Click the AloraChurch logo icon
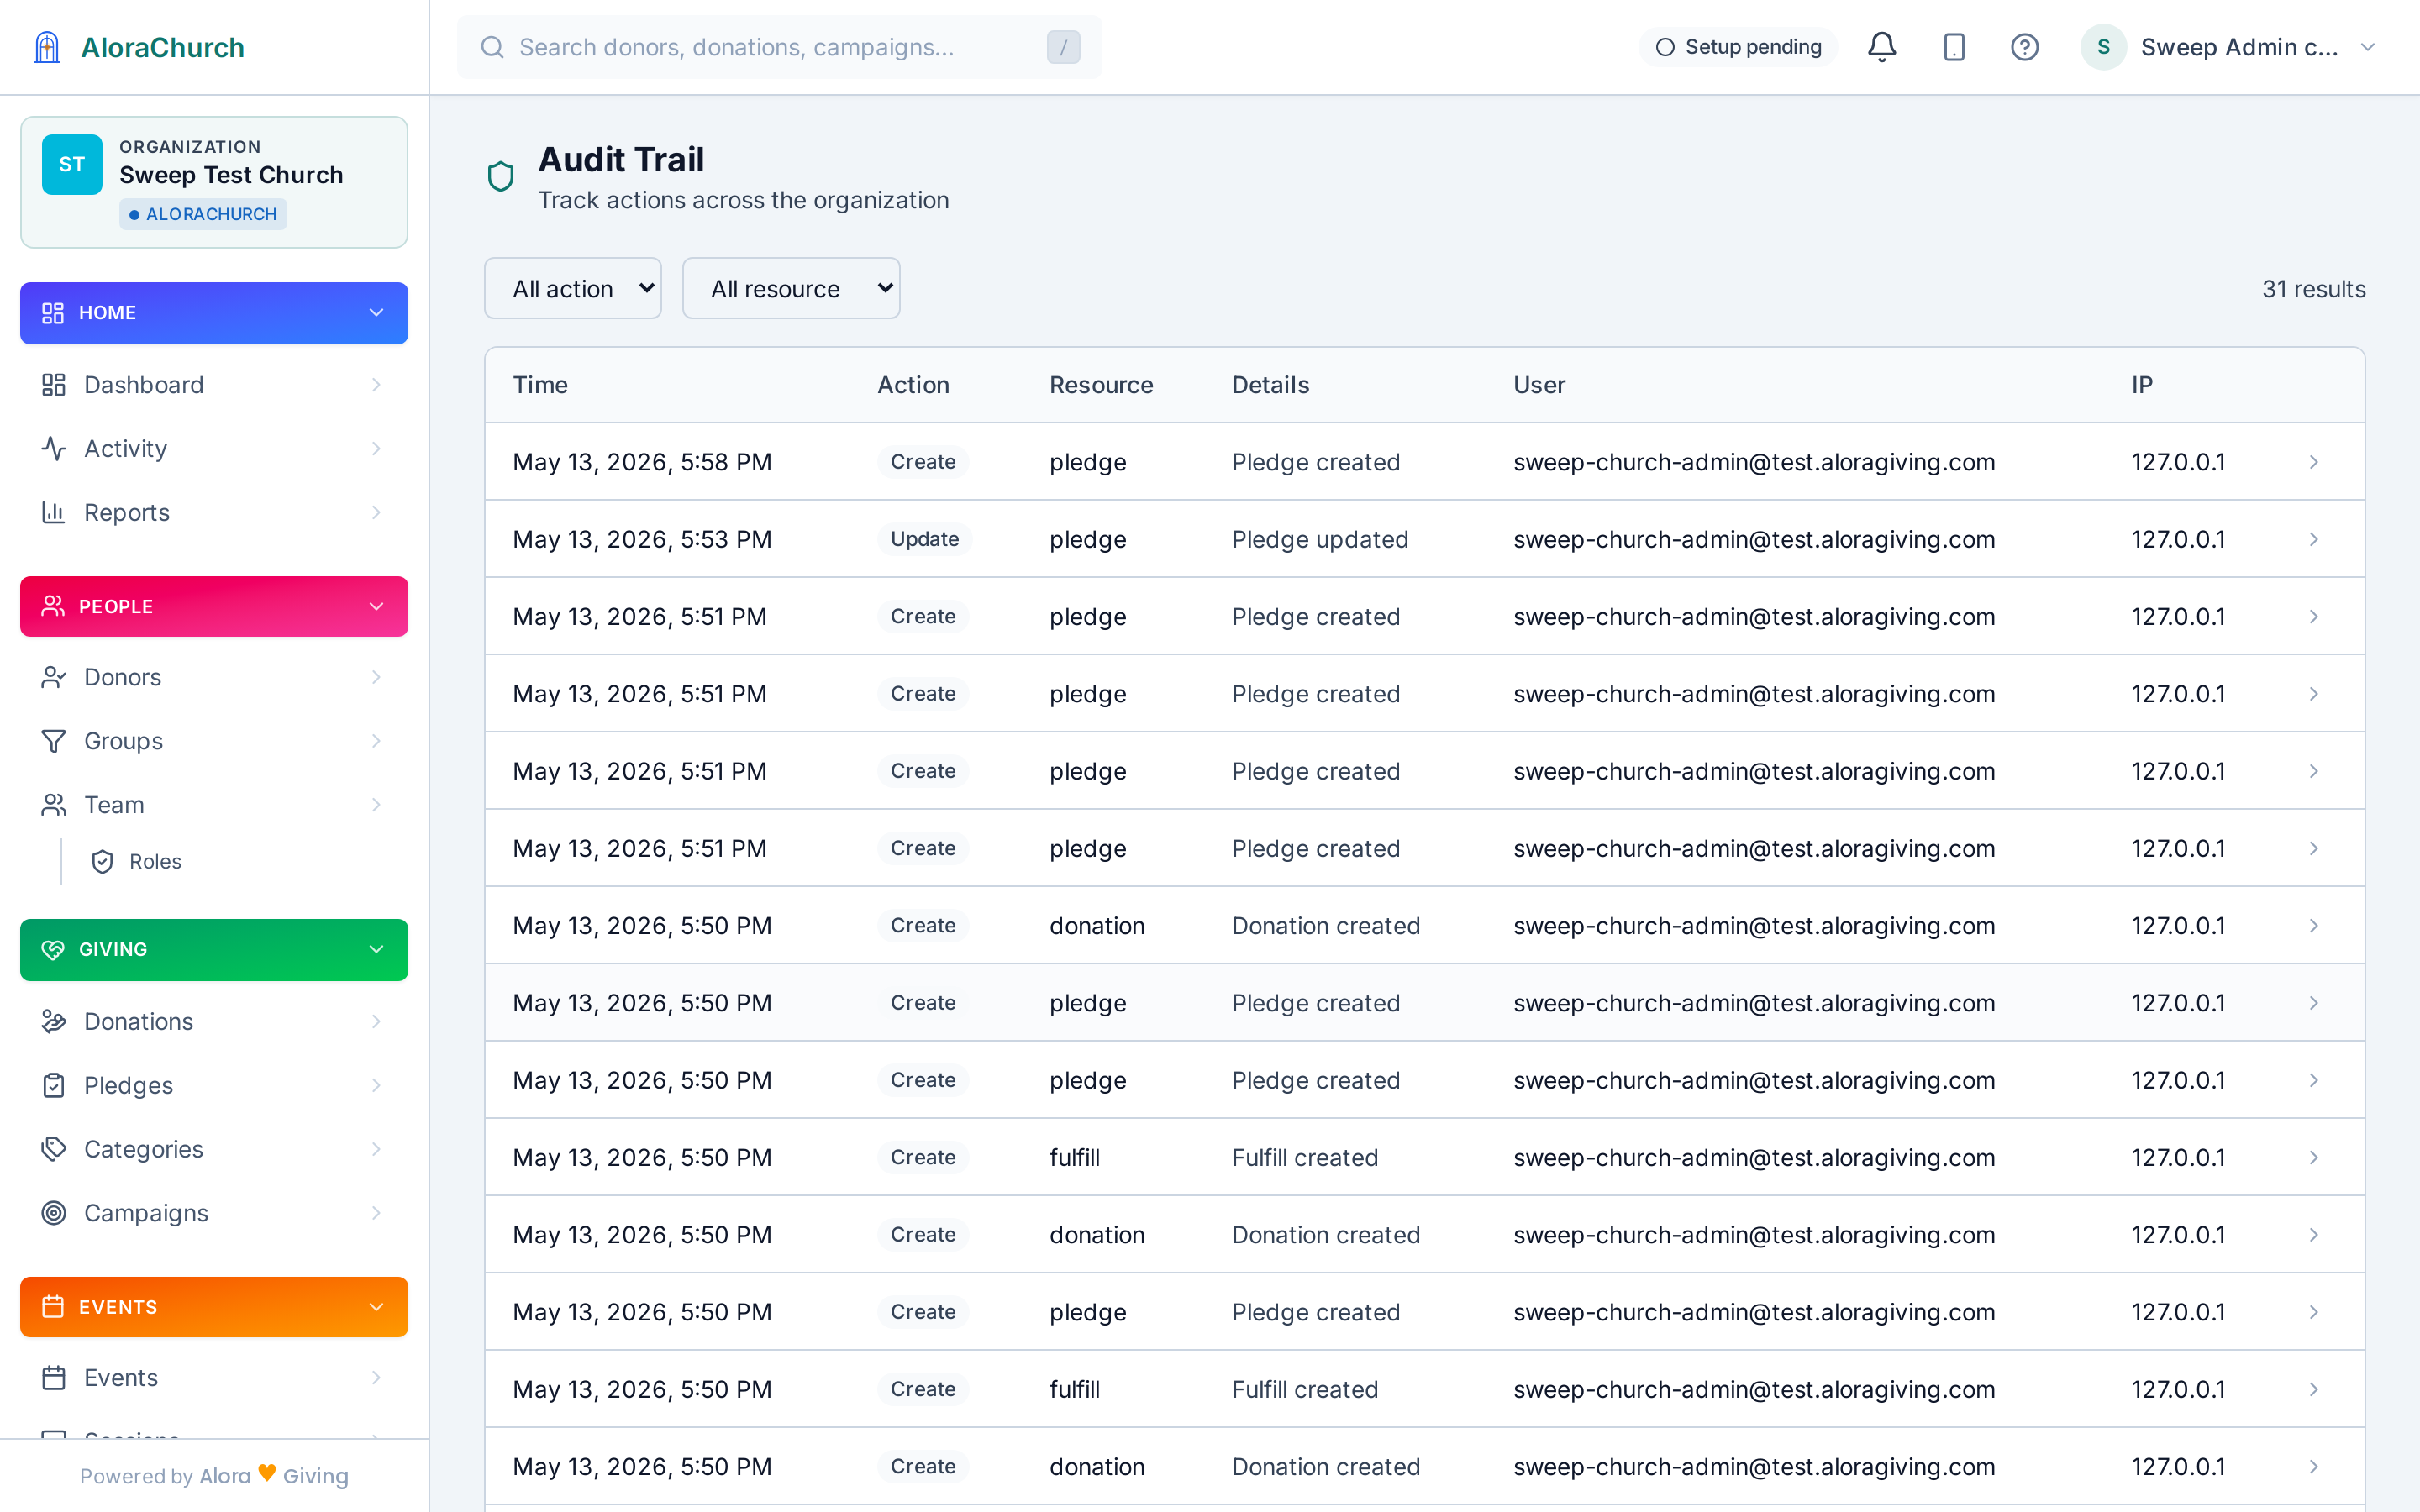 pos(47,47)
